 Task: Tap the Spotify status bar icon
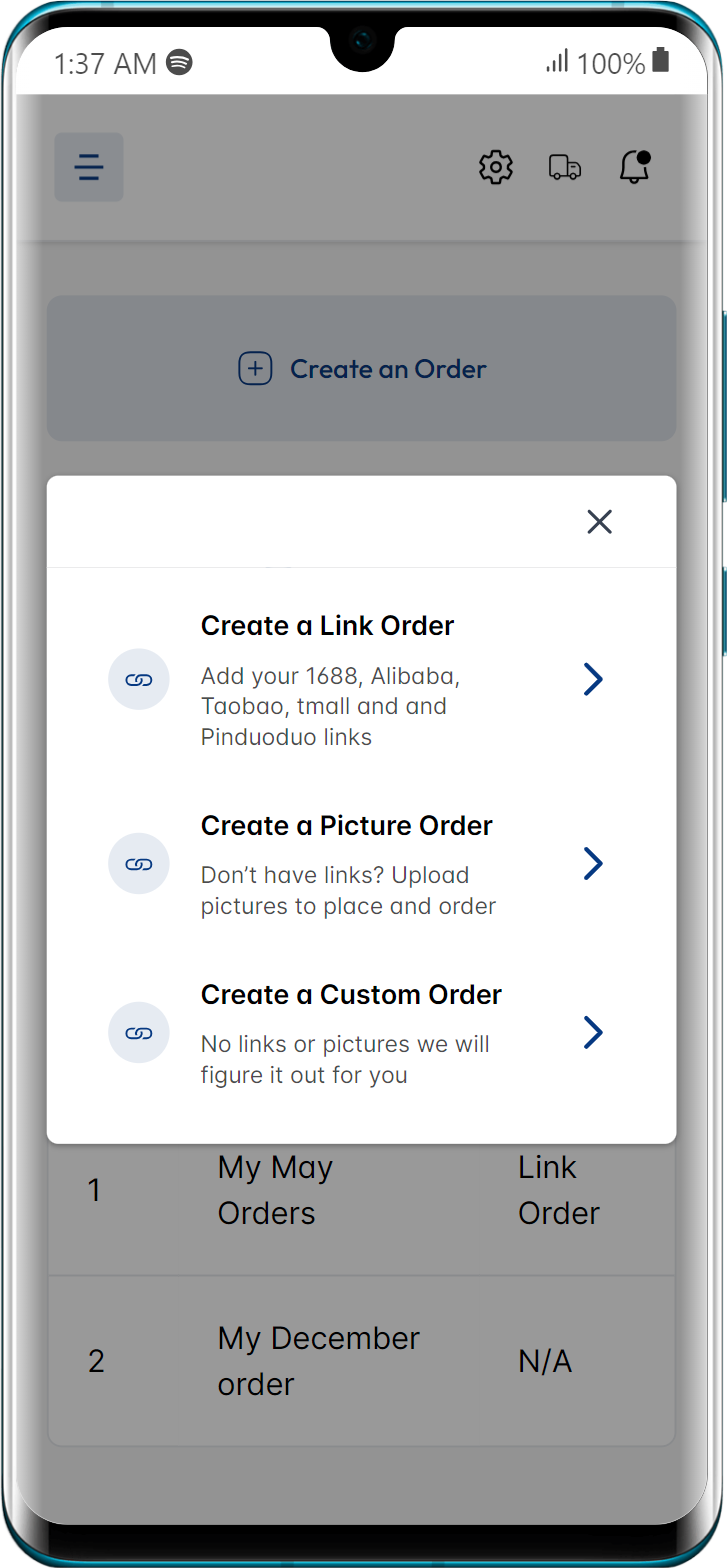[180, 63]
